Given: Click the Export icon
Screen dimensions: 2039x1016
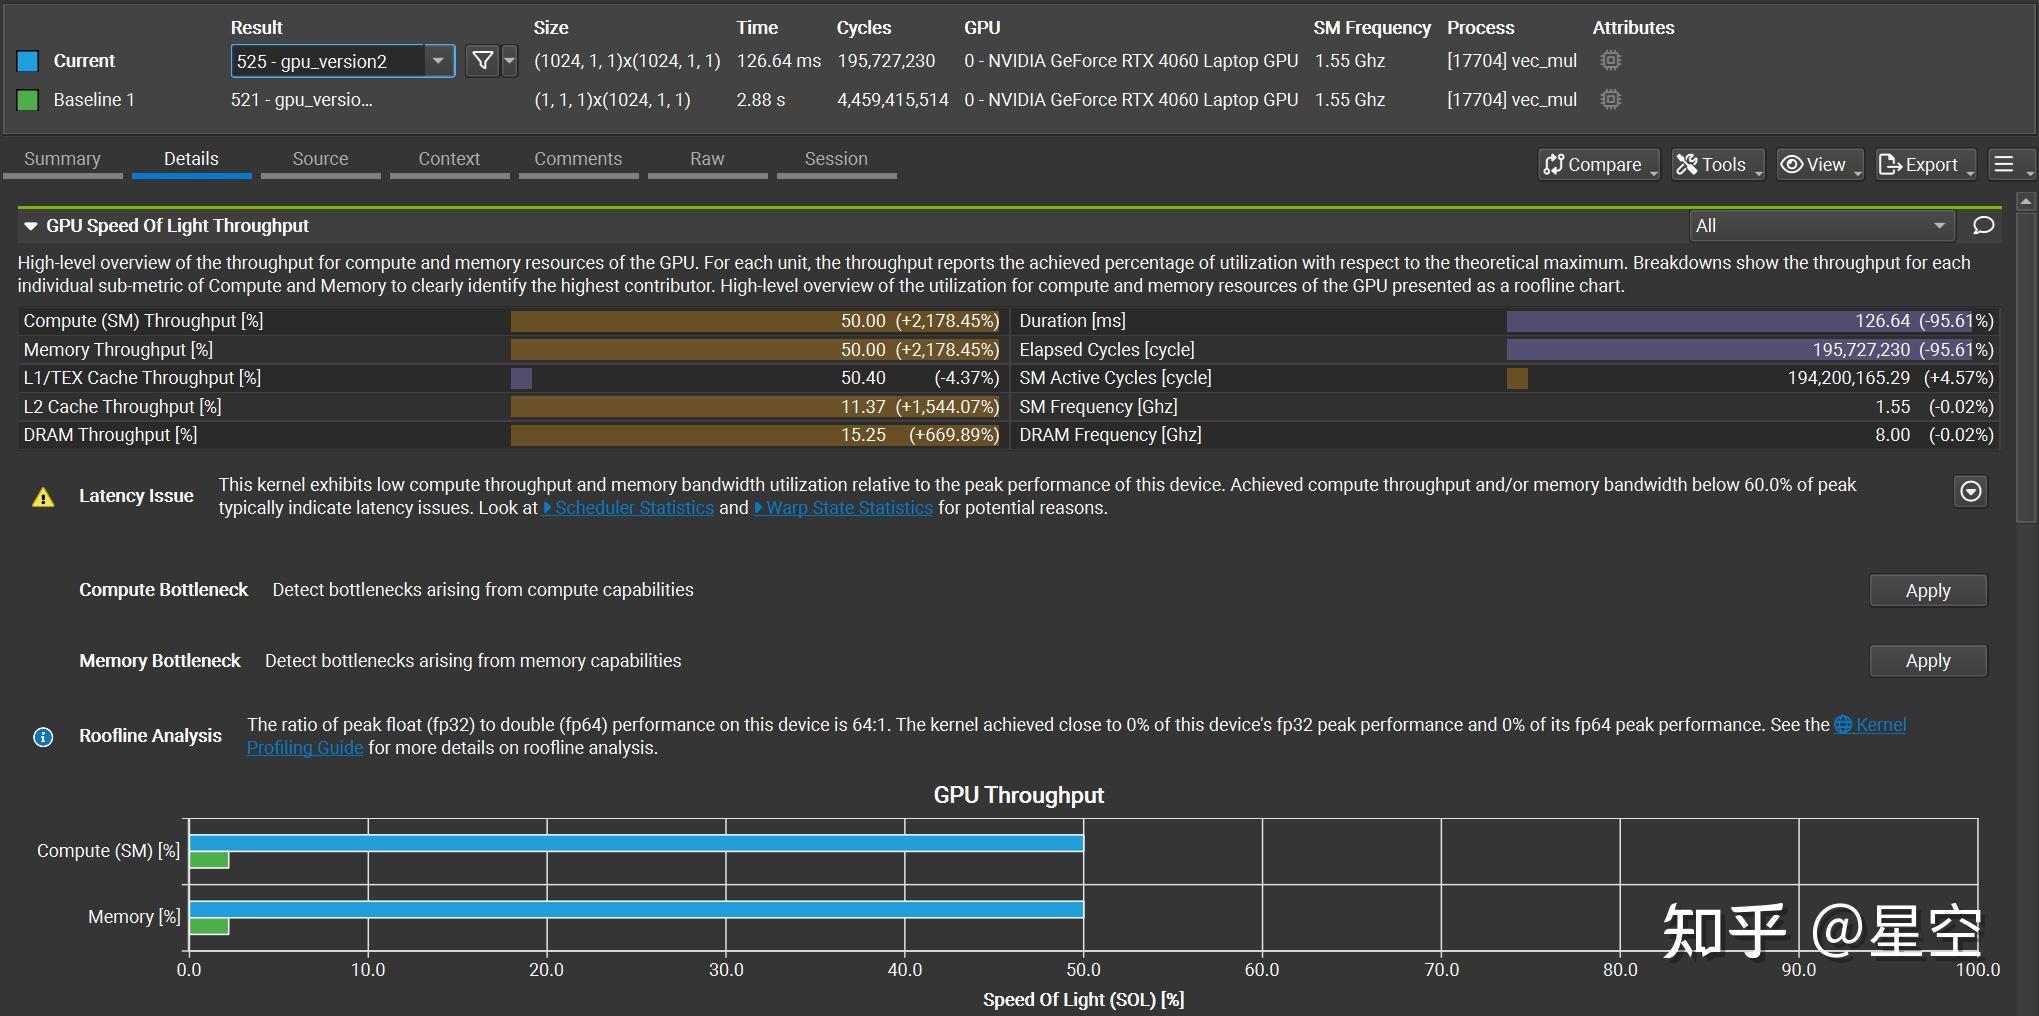Looking at the screenshot, I should click(x=1890, y=164).
